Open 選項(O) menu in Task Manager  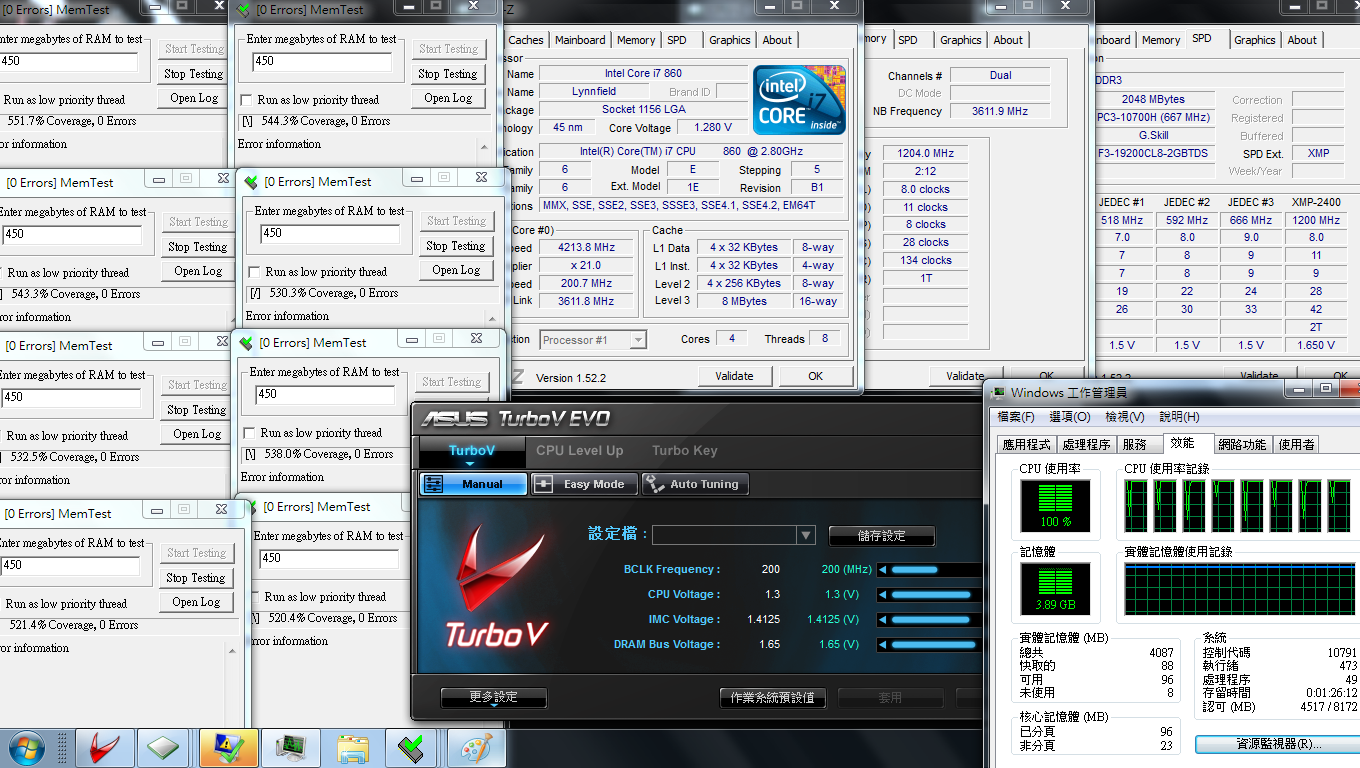pos(1070,417)
